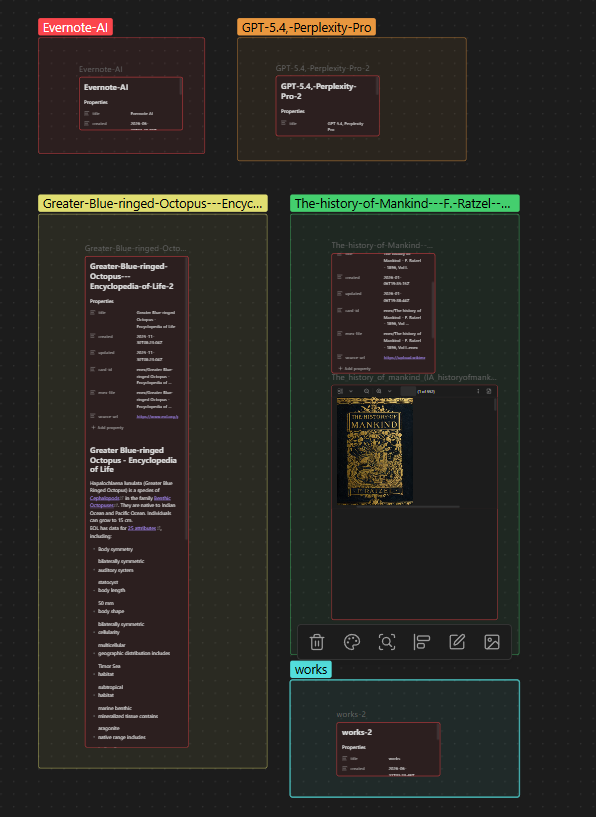The image size is (596, 817).
Task: Click Add property in history of Mankind card
Action: click(x=355, y=369)
